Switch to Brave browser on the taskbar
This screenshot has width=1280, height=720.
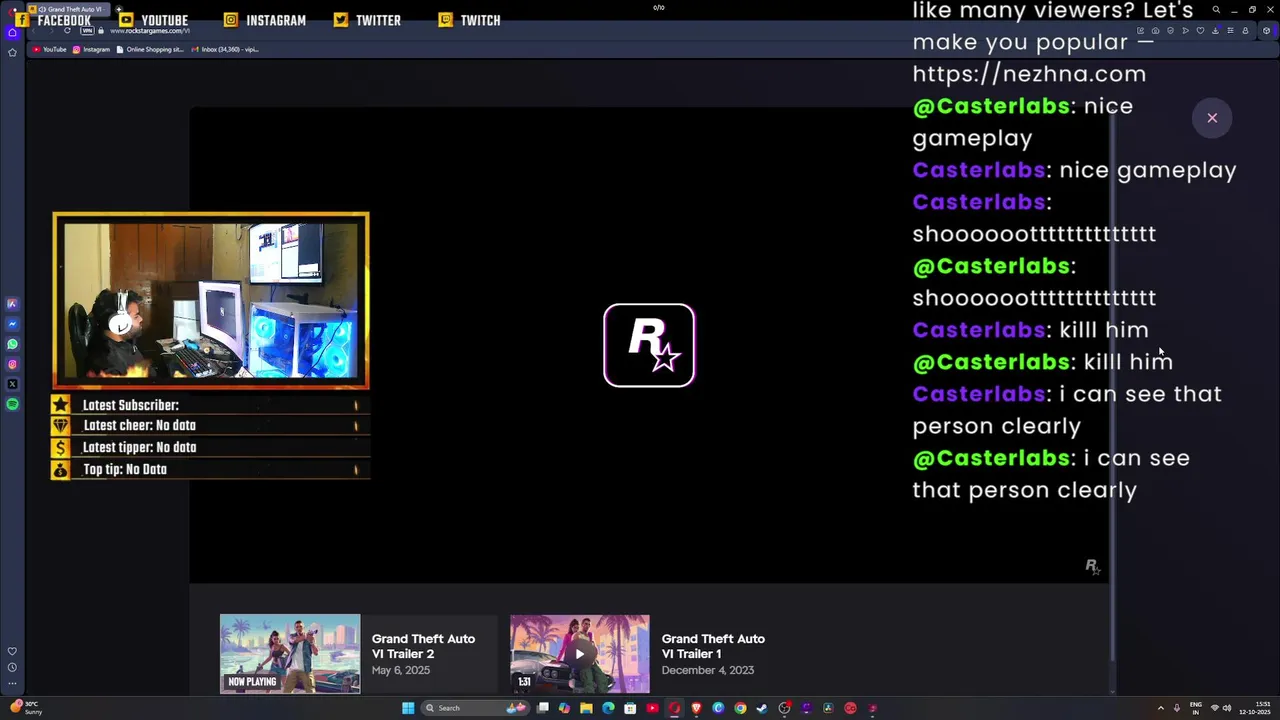696,708
